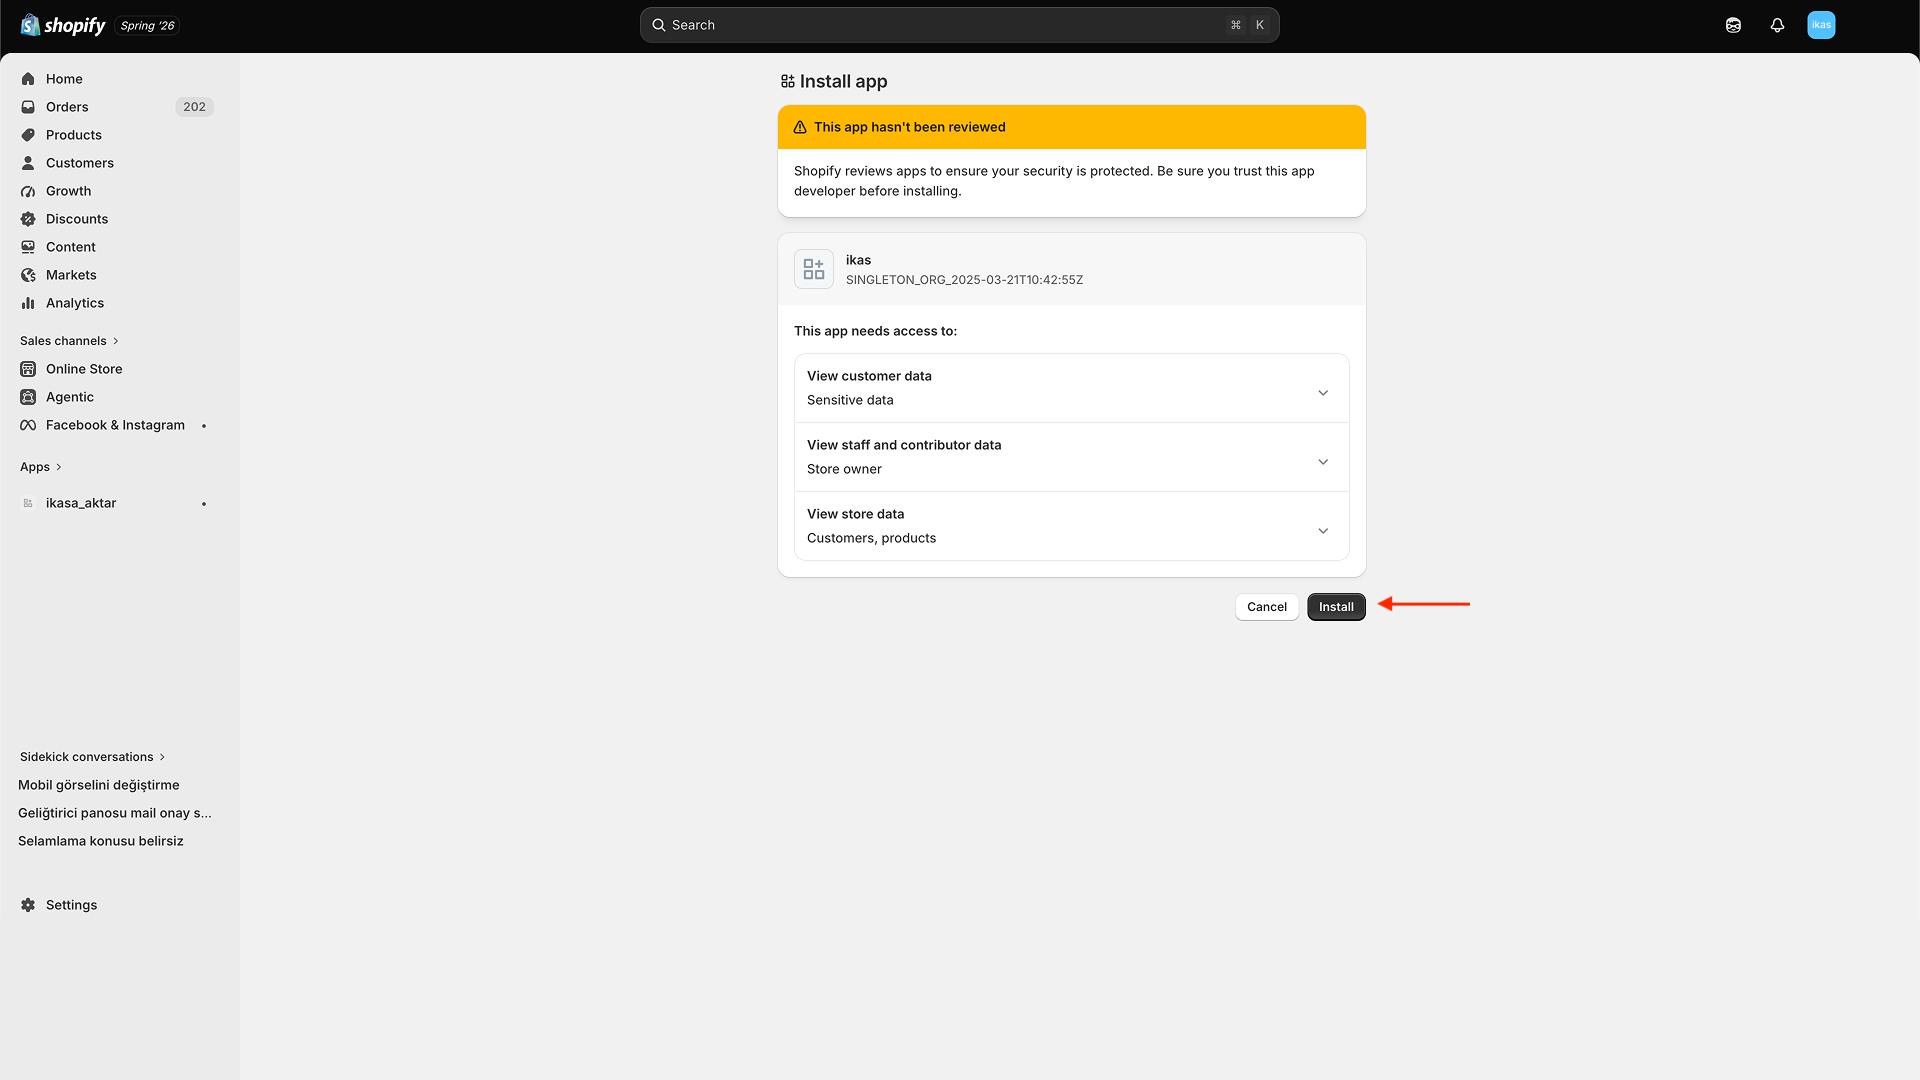Click the Products tag icon
This screenshot has width=1920, height=1080.
(x=28, y=135)
